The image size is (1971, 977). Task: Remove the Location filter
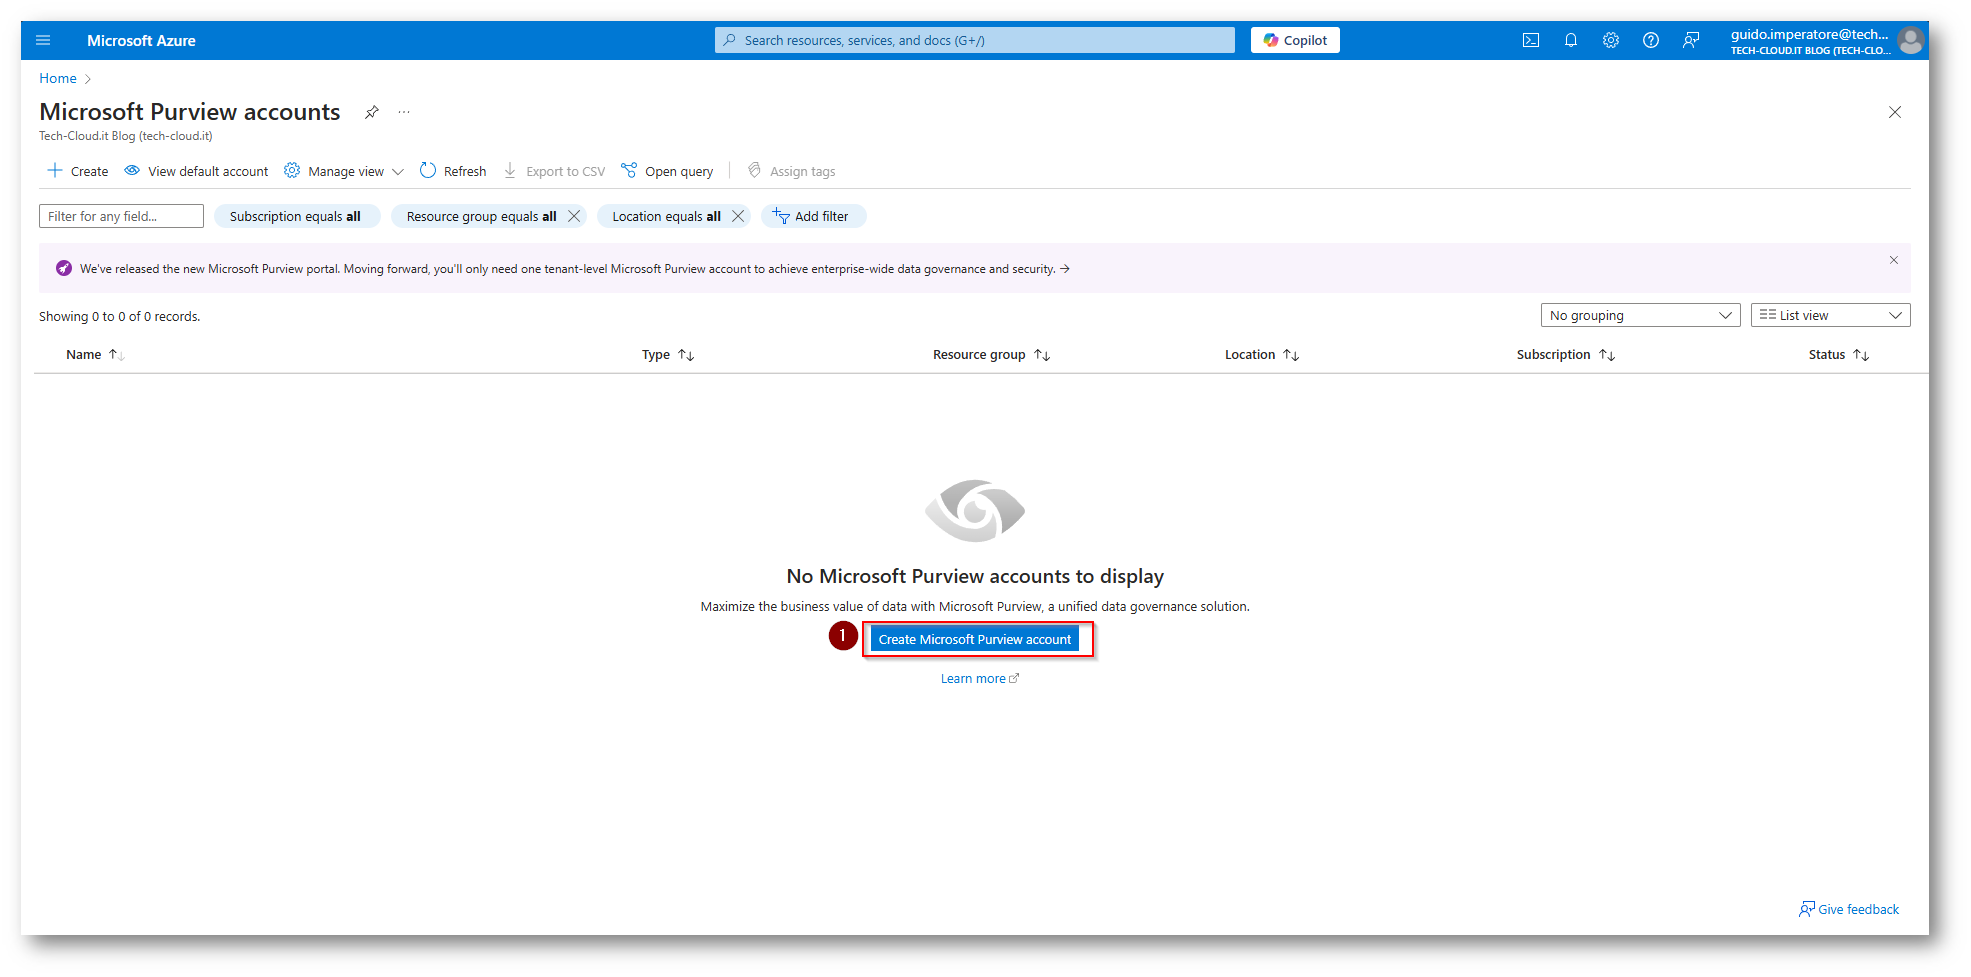click(x=738, y=216)
